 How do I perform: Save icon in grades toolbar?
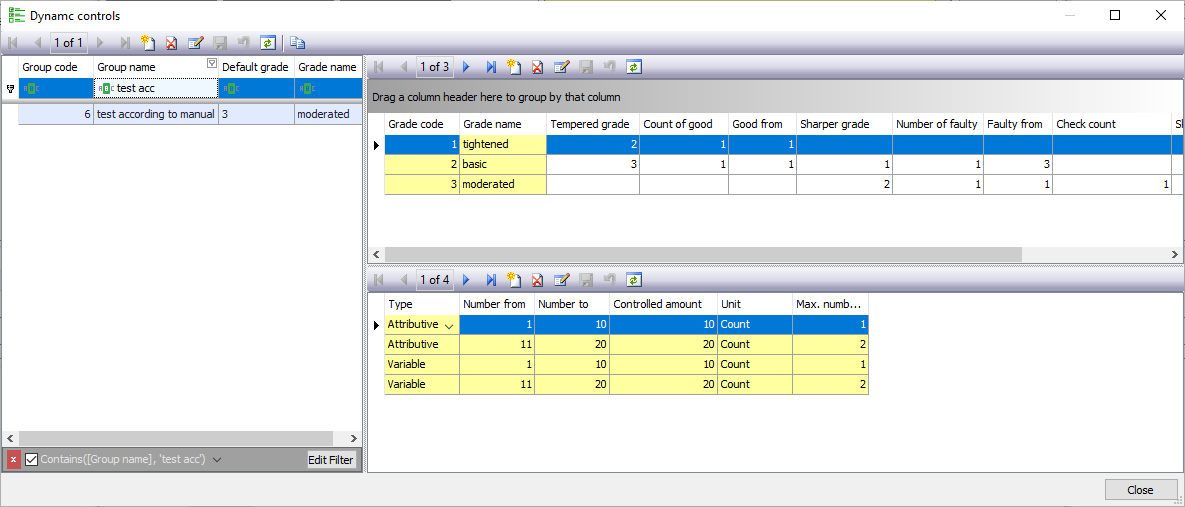click(x=586, y=67)
